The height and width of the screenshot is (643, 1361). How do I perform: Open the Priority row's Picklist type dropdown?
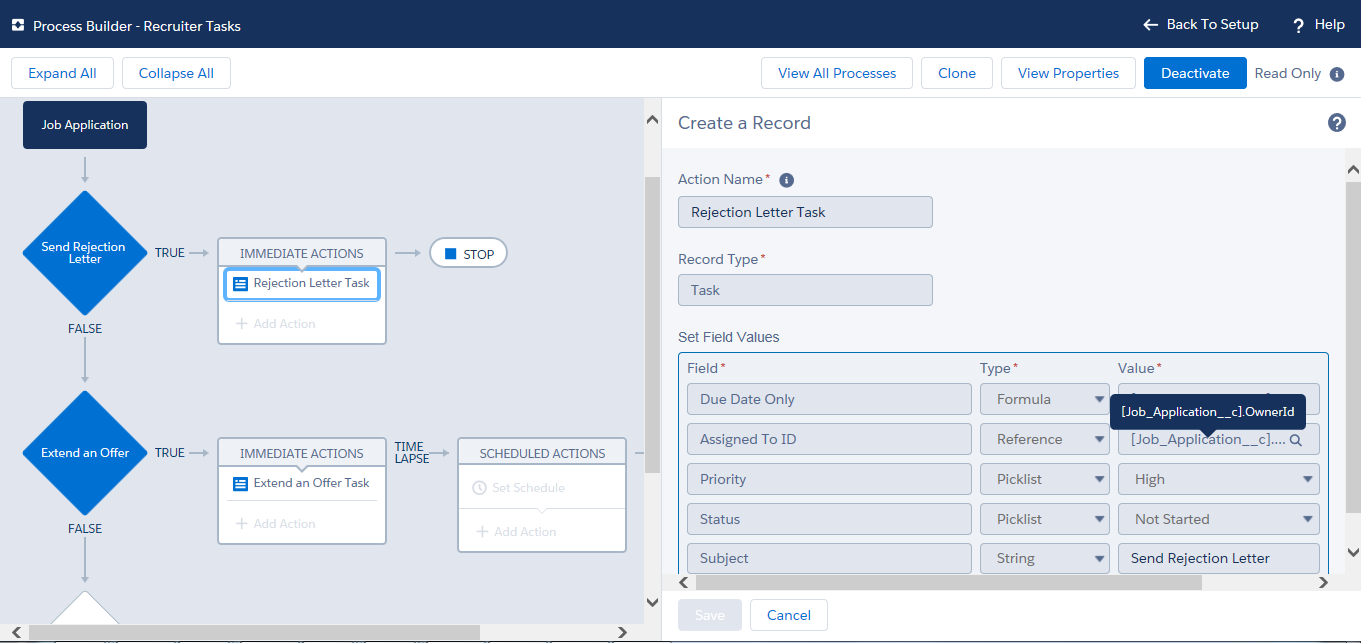[1044, 479]
